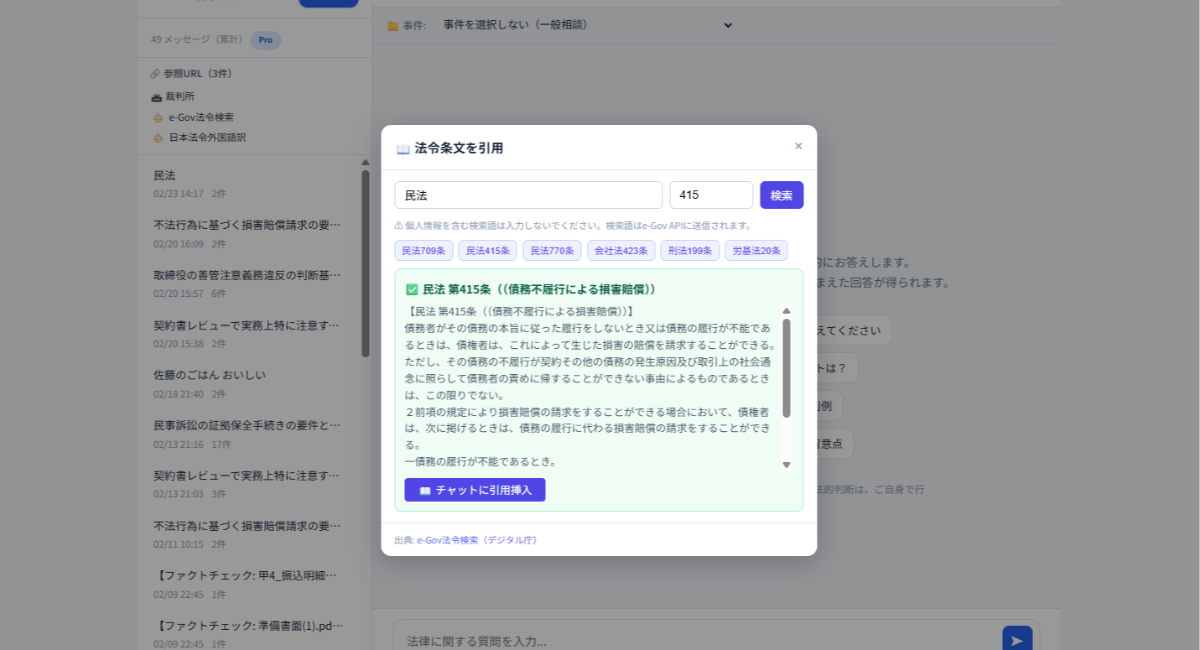Click the article text scroll-up arrow
The width and height of the screenshot is (1200, 650).
786,311
